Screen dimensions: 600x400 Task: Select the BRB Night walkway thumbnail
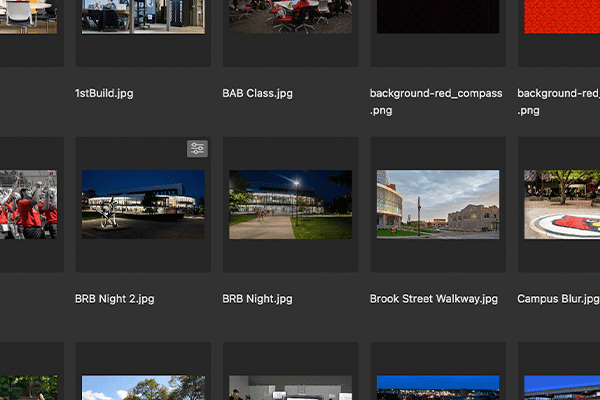click(x=290, y=204)
